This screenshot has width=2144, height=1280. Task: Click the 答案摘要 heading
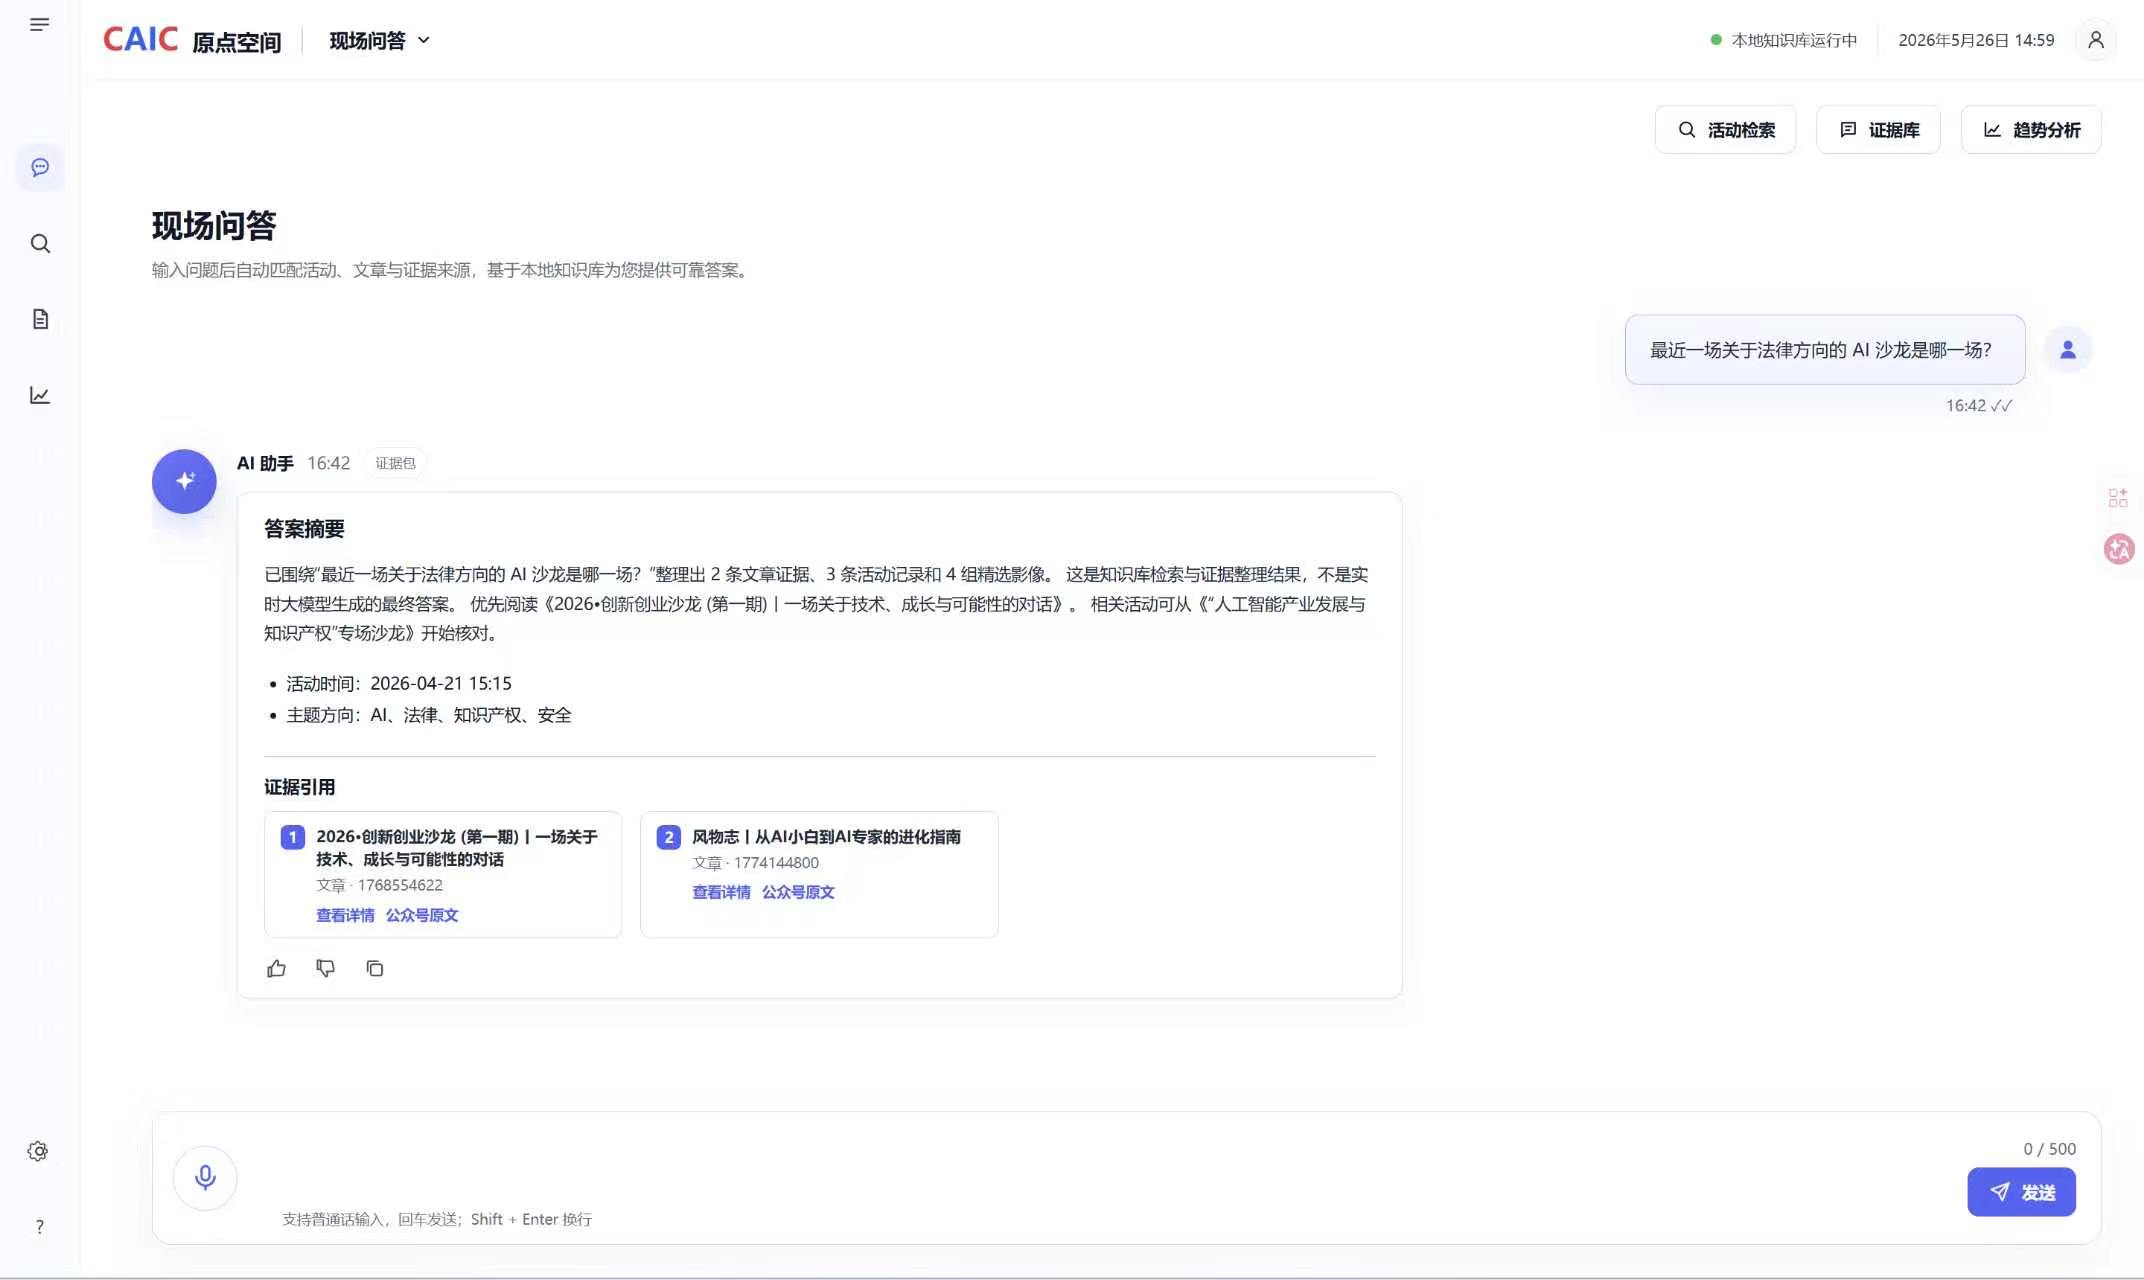pyautogui.click(x=304, y=529)
